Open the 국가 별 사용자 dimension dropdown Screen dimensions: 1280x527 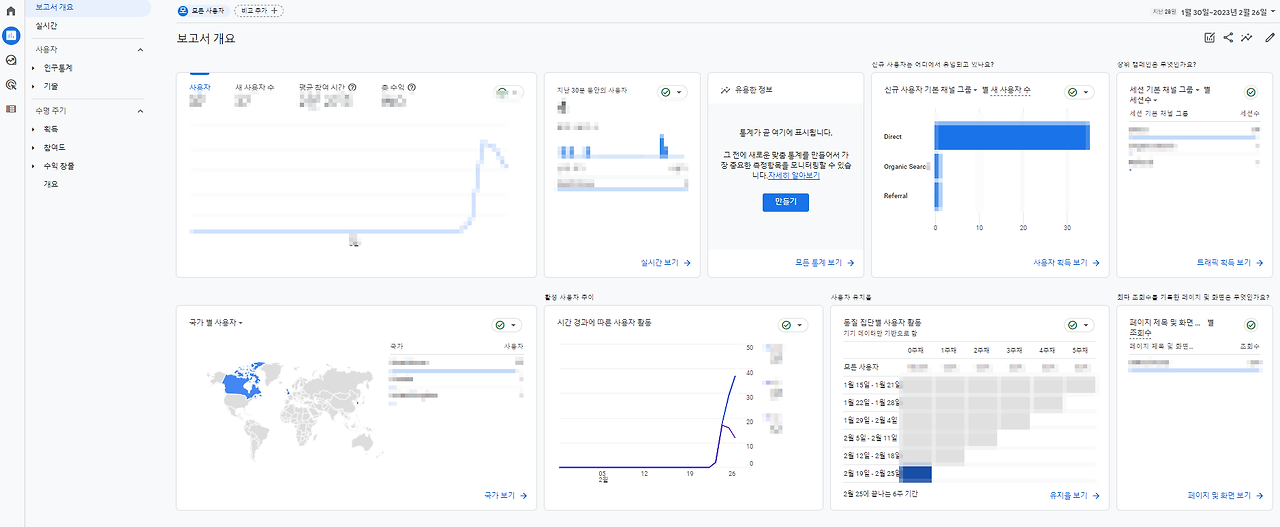tap(216, 322)
